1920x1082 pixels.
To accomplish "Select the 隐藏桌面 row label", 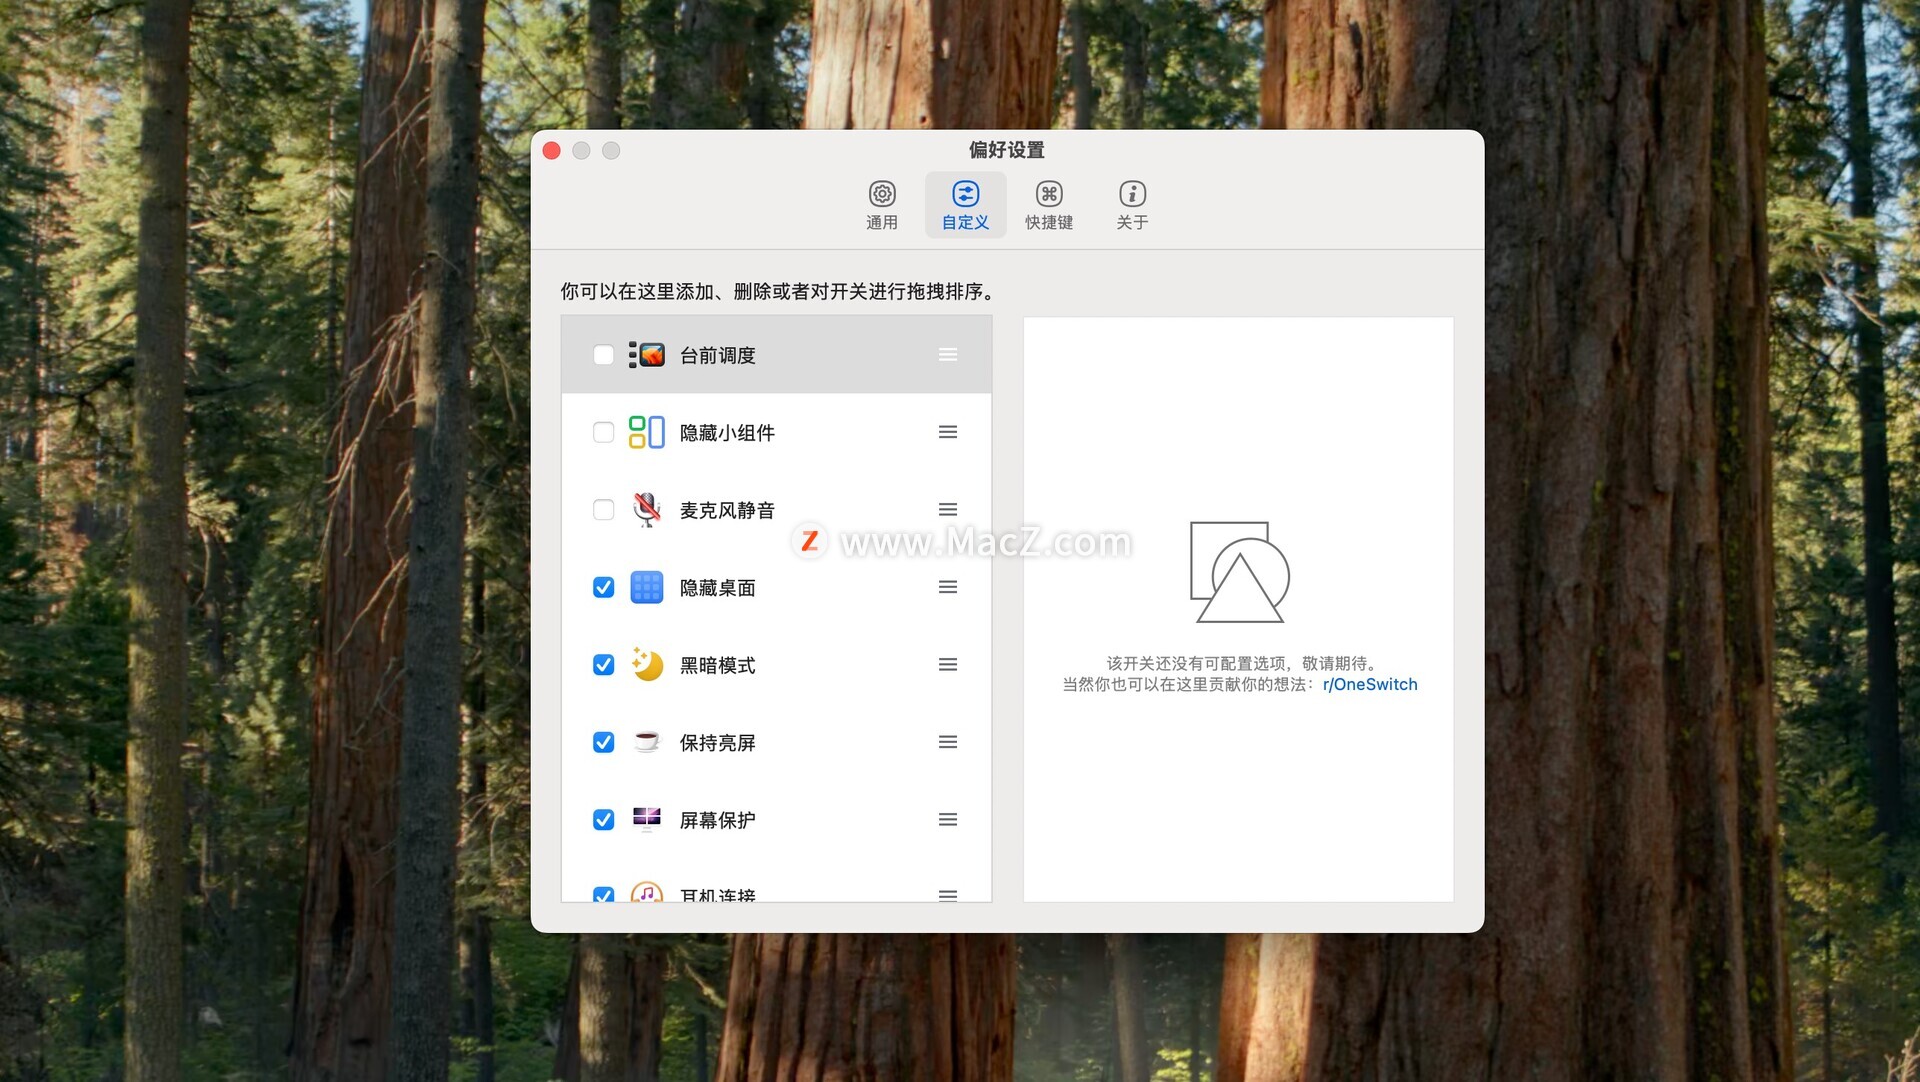I will tap(717, 588).
